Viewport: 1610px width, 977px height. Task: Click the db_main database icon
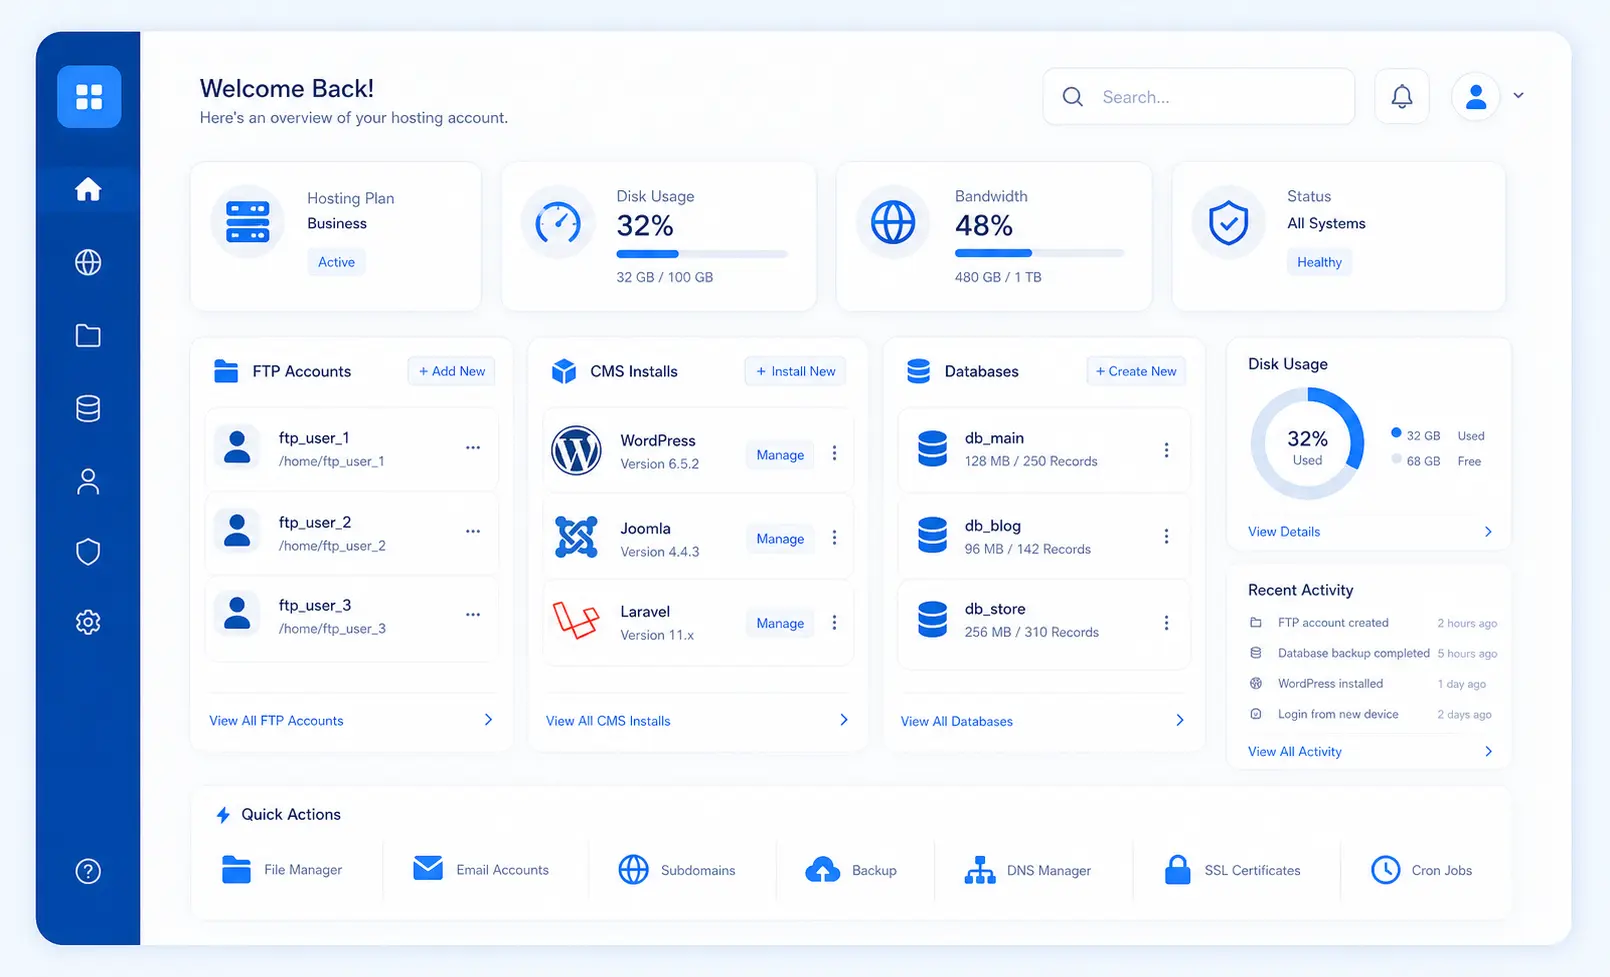pyautogui.click(x=932, y=449)
